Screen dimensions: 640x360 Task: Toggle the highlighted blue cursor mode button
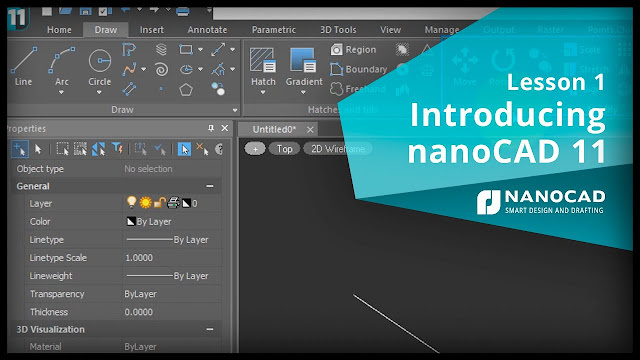(184, 149)
